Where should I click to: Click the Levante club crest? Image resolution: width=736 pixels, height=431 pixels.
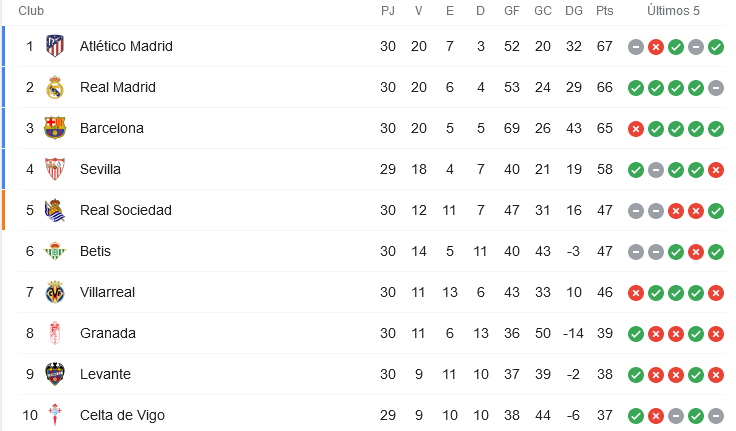click(x=55, y=374)
